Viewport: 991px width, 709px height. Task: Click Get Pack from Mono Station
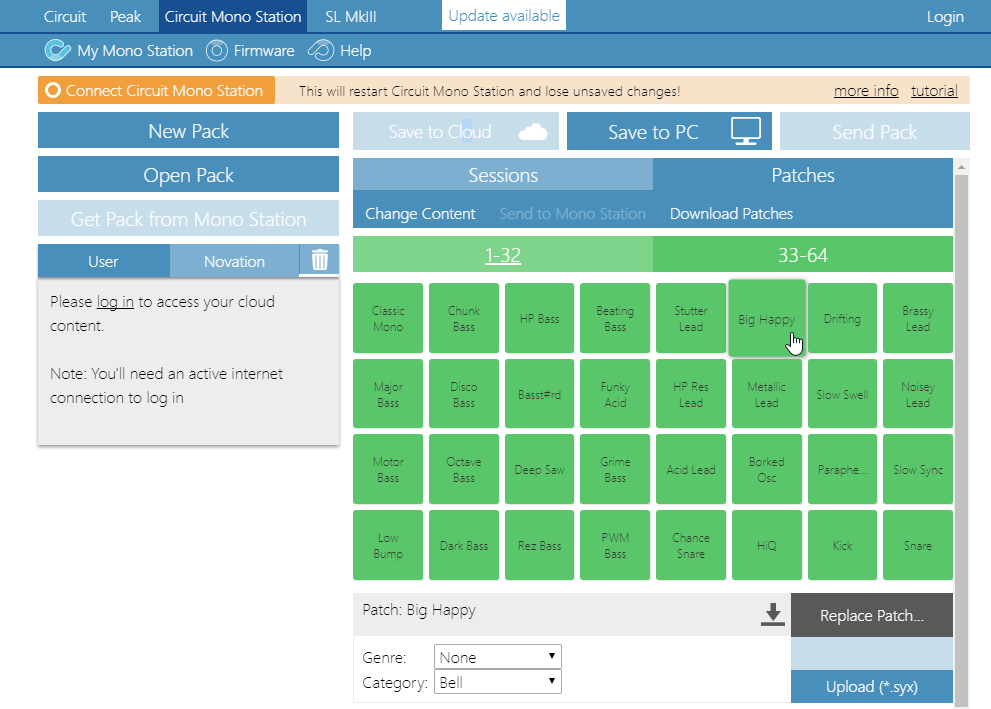(188, 218)
